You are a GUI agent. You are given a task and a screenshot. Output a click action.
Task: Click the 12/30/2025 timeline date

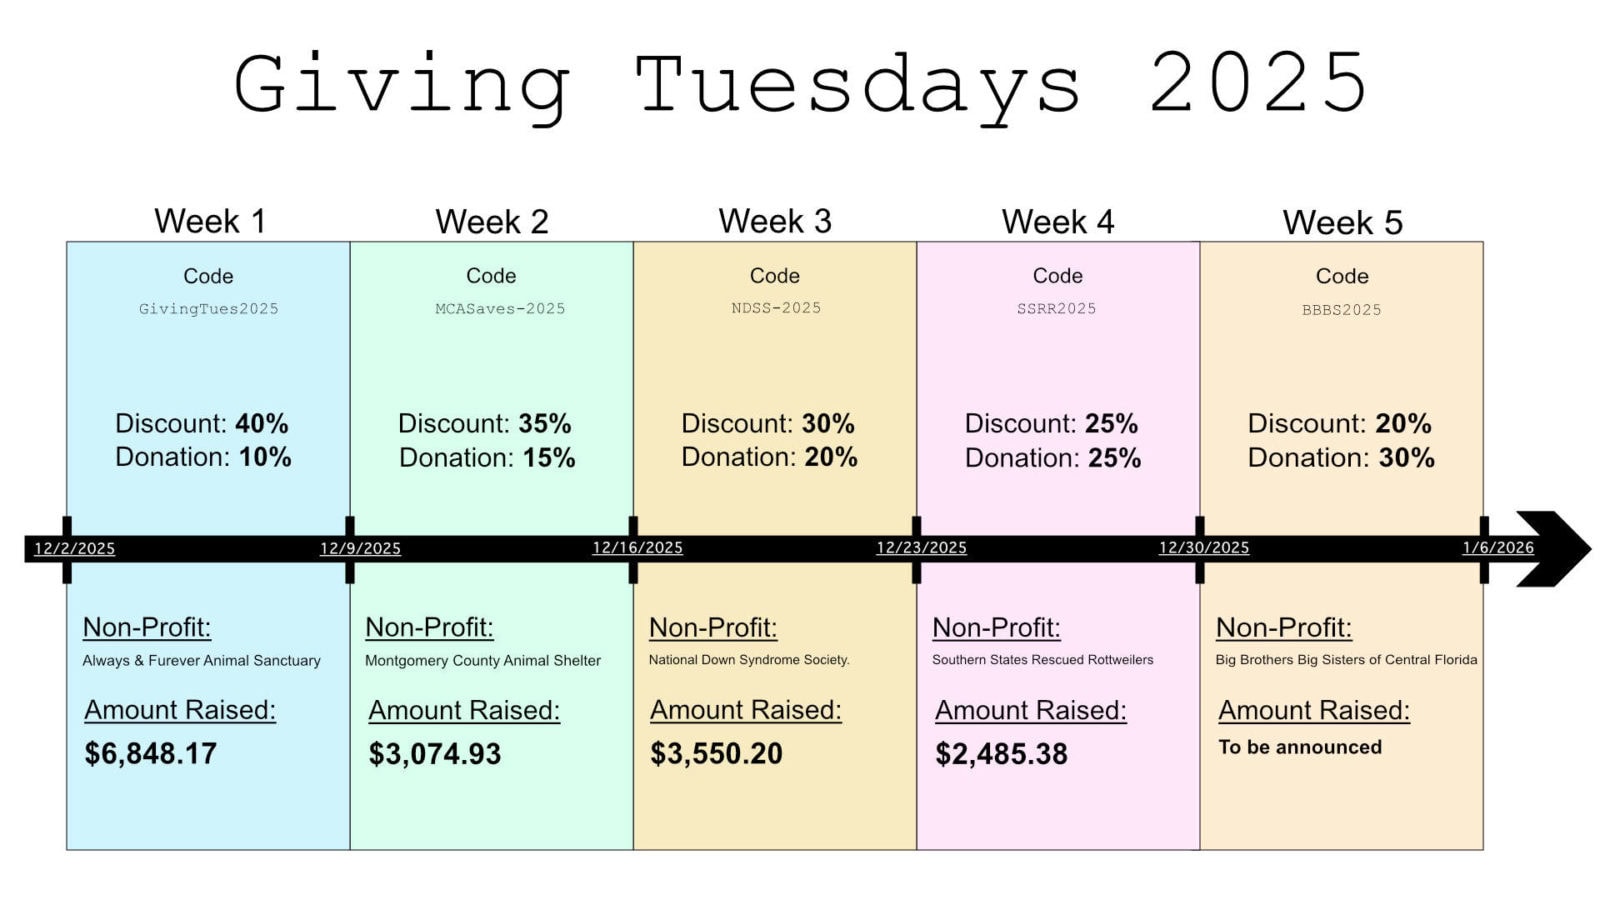pos(1204,548)
